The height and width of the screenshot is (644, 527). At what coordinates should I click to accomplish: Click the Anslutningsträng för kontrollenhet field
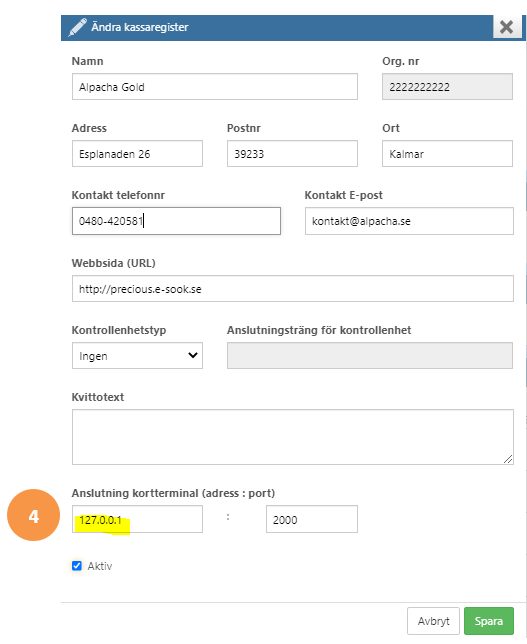click(370, 356)
